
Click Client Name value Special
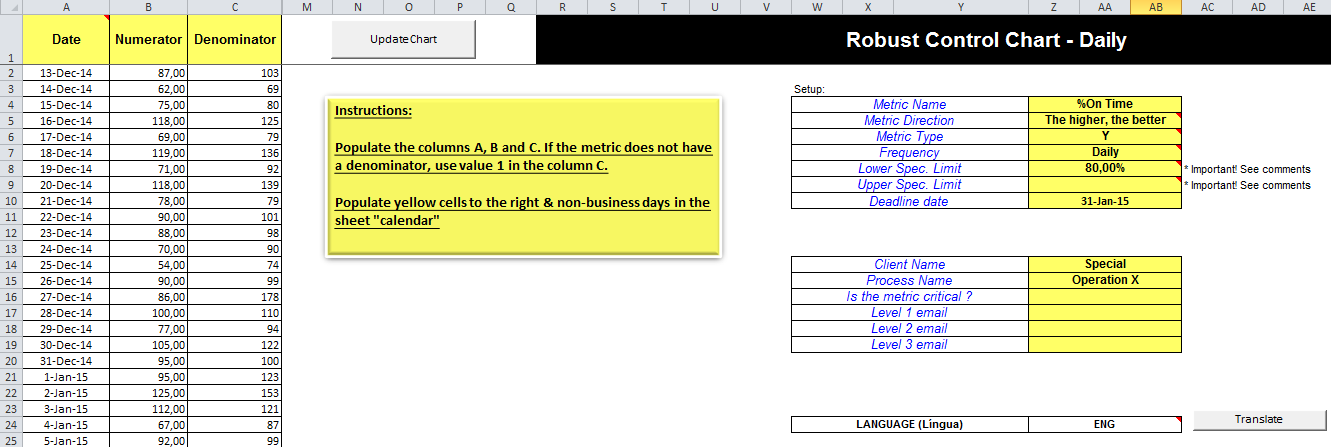(1105, 264)
